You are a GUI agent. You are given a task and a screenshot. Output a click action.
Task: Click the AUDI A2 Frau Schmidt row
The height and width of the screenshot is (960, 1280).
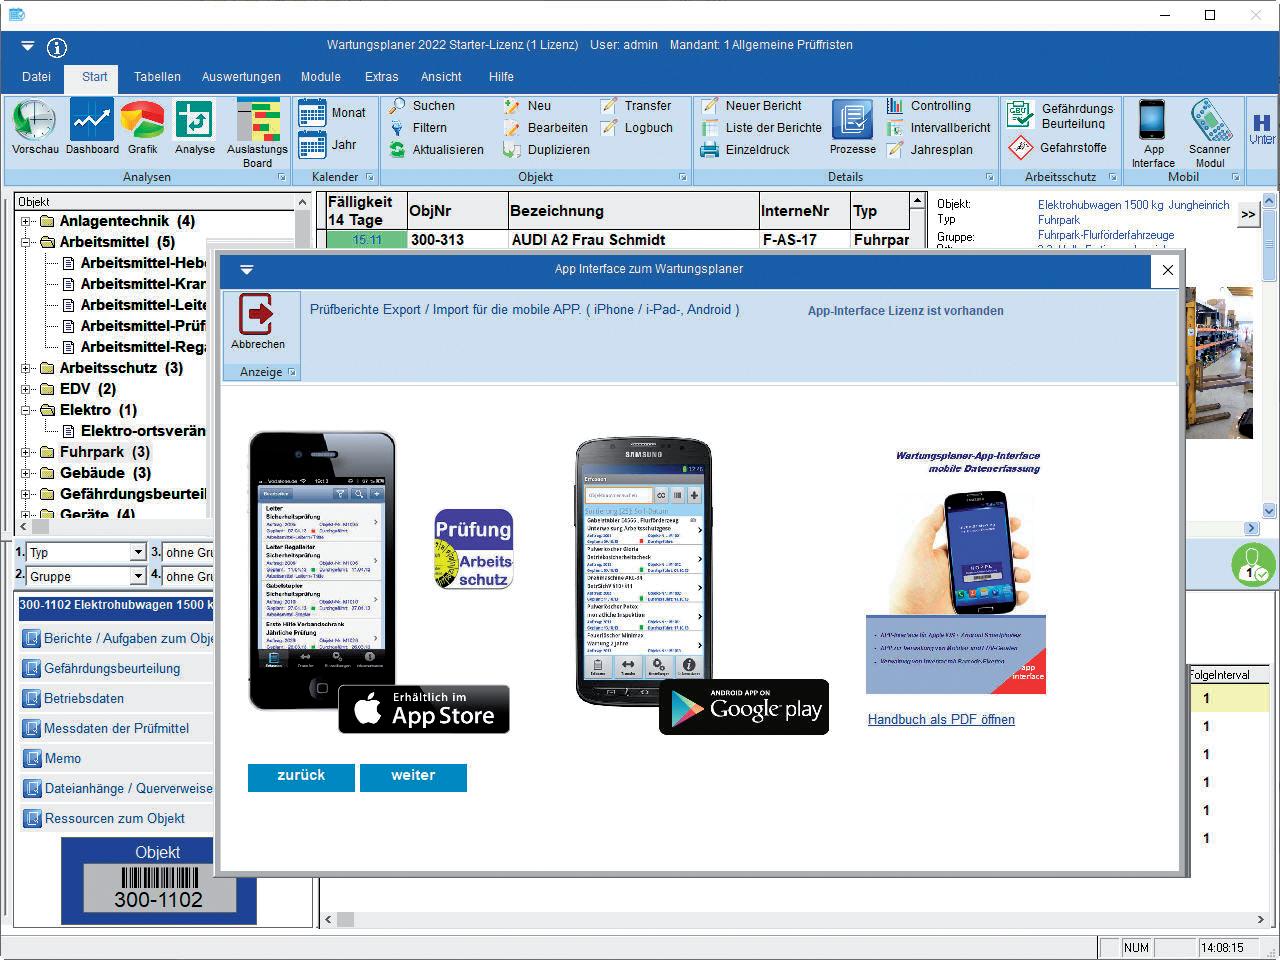coord(618,240)
